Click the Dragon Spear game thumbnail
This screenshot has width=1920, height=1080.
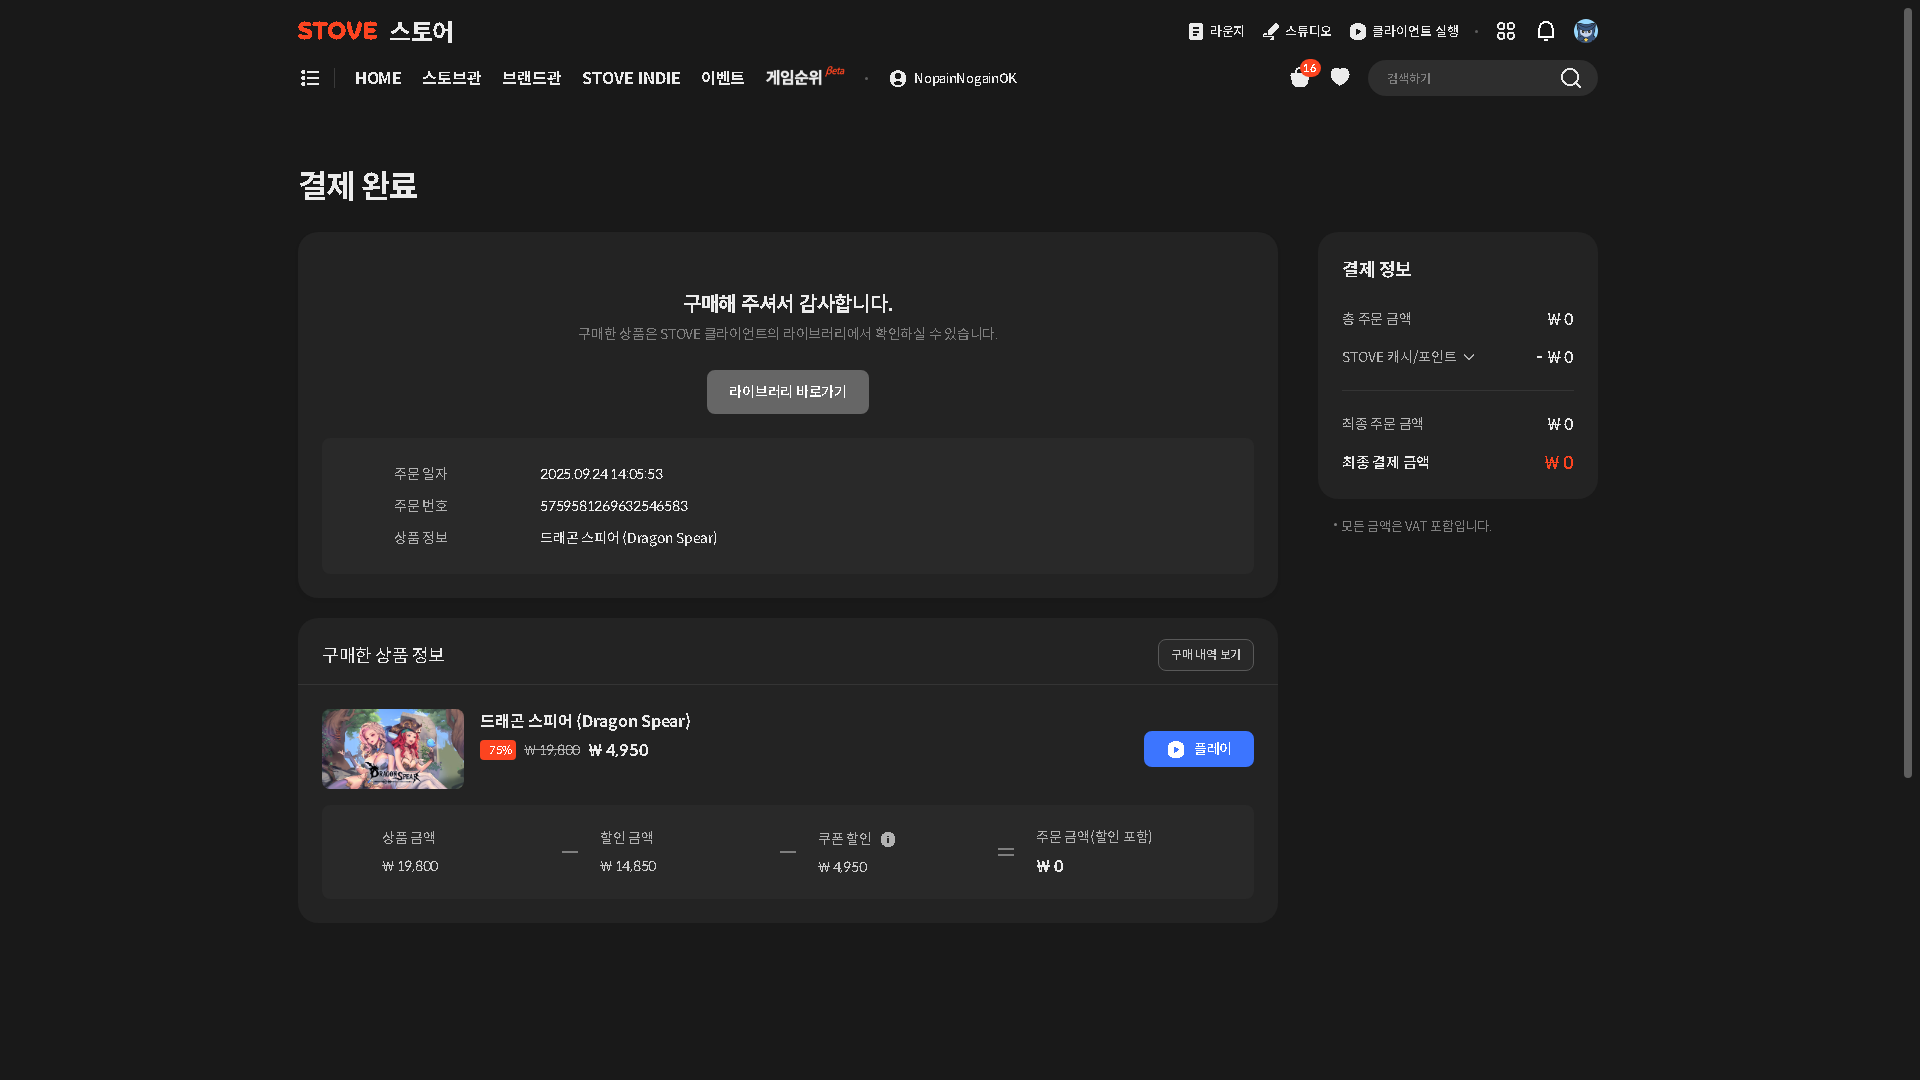393,749
